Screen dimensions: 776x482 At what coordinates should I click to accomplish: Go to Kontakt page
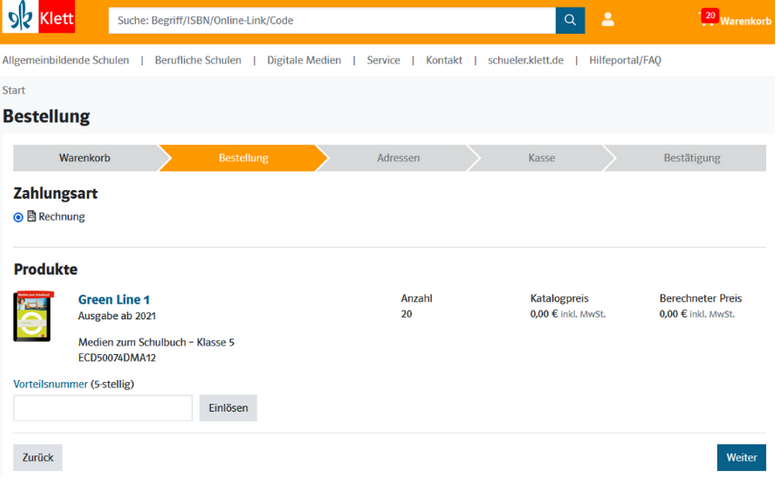point(444,60)
